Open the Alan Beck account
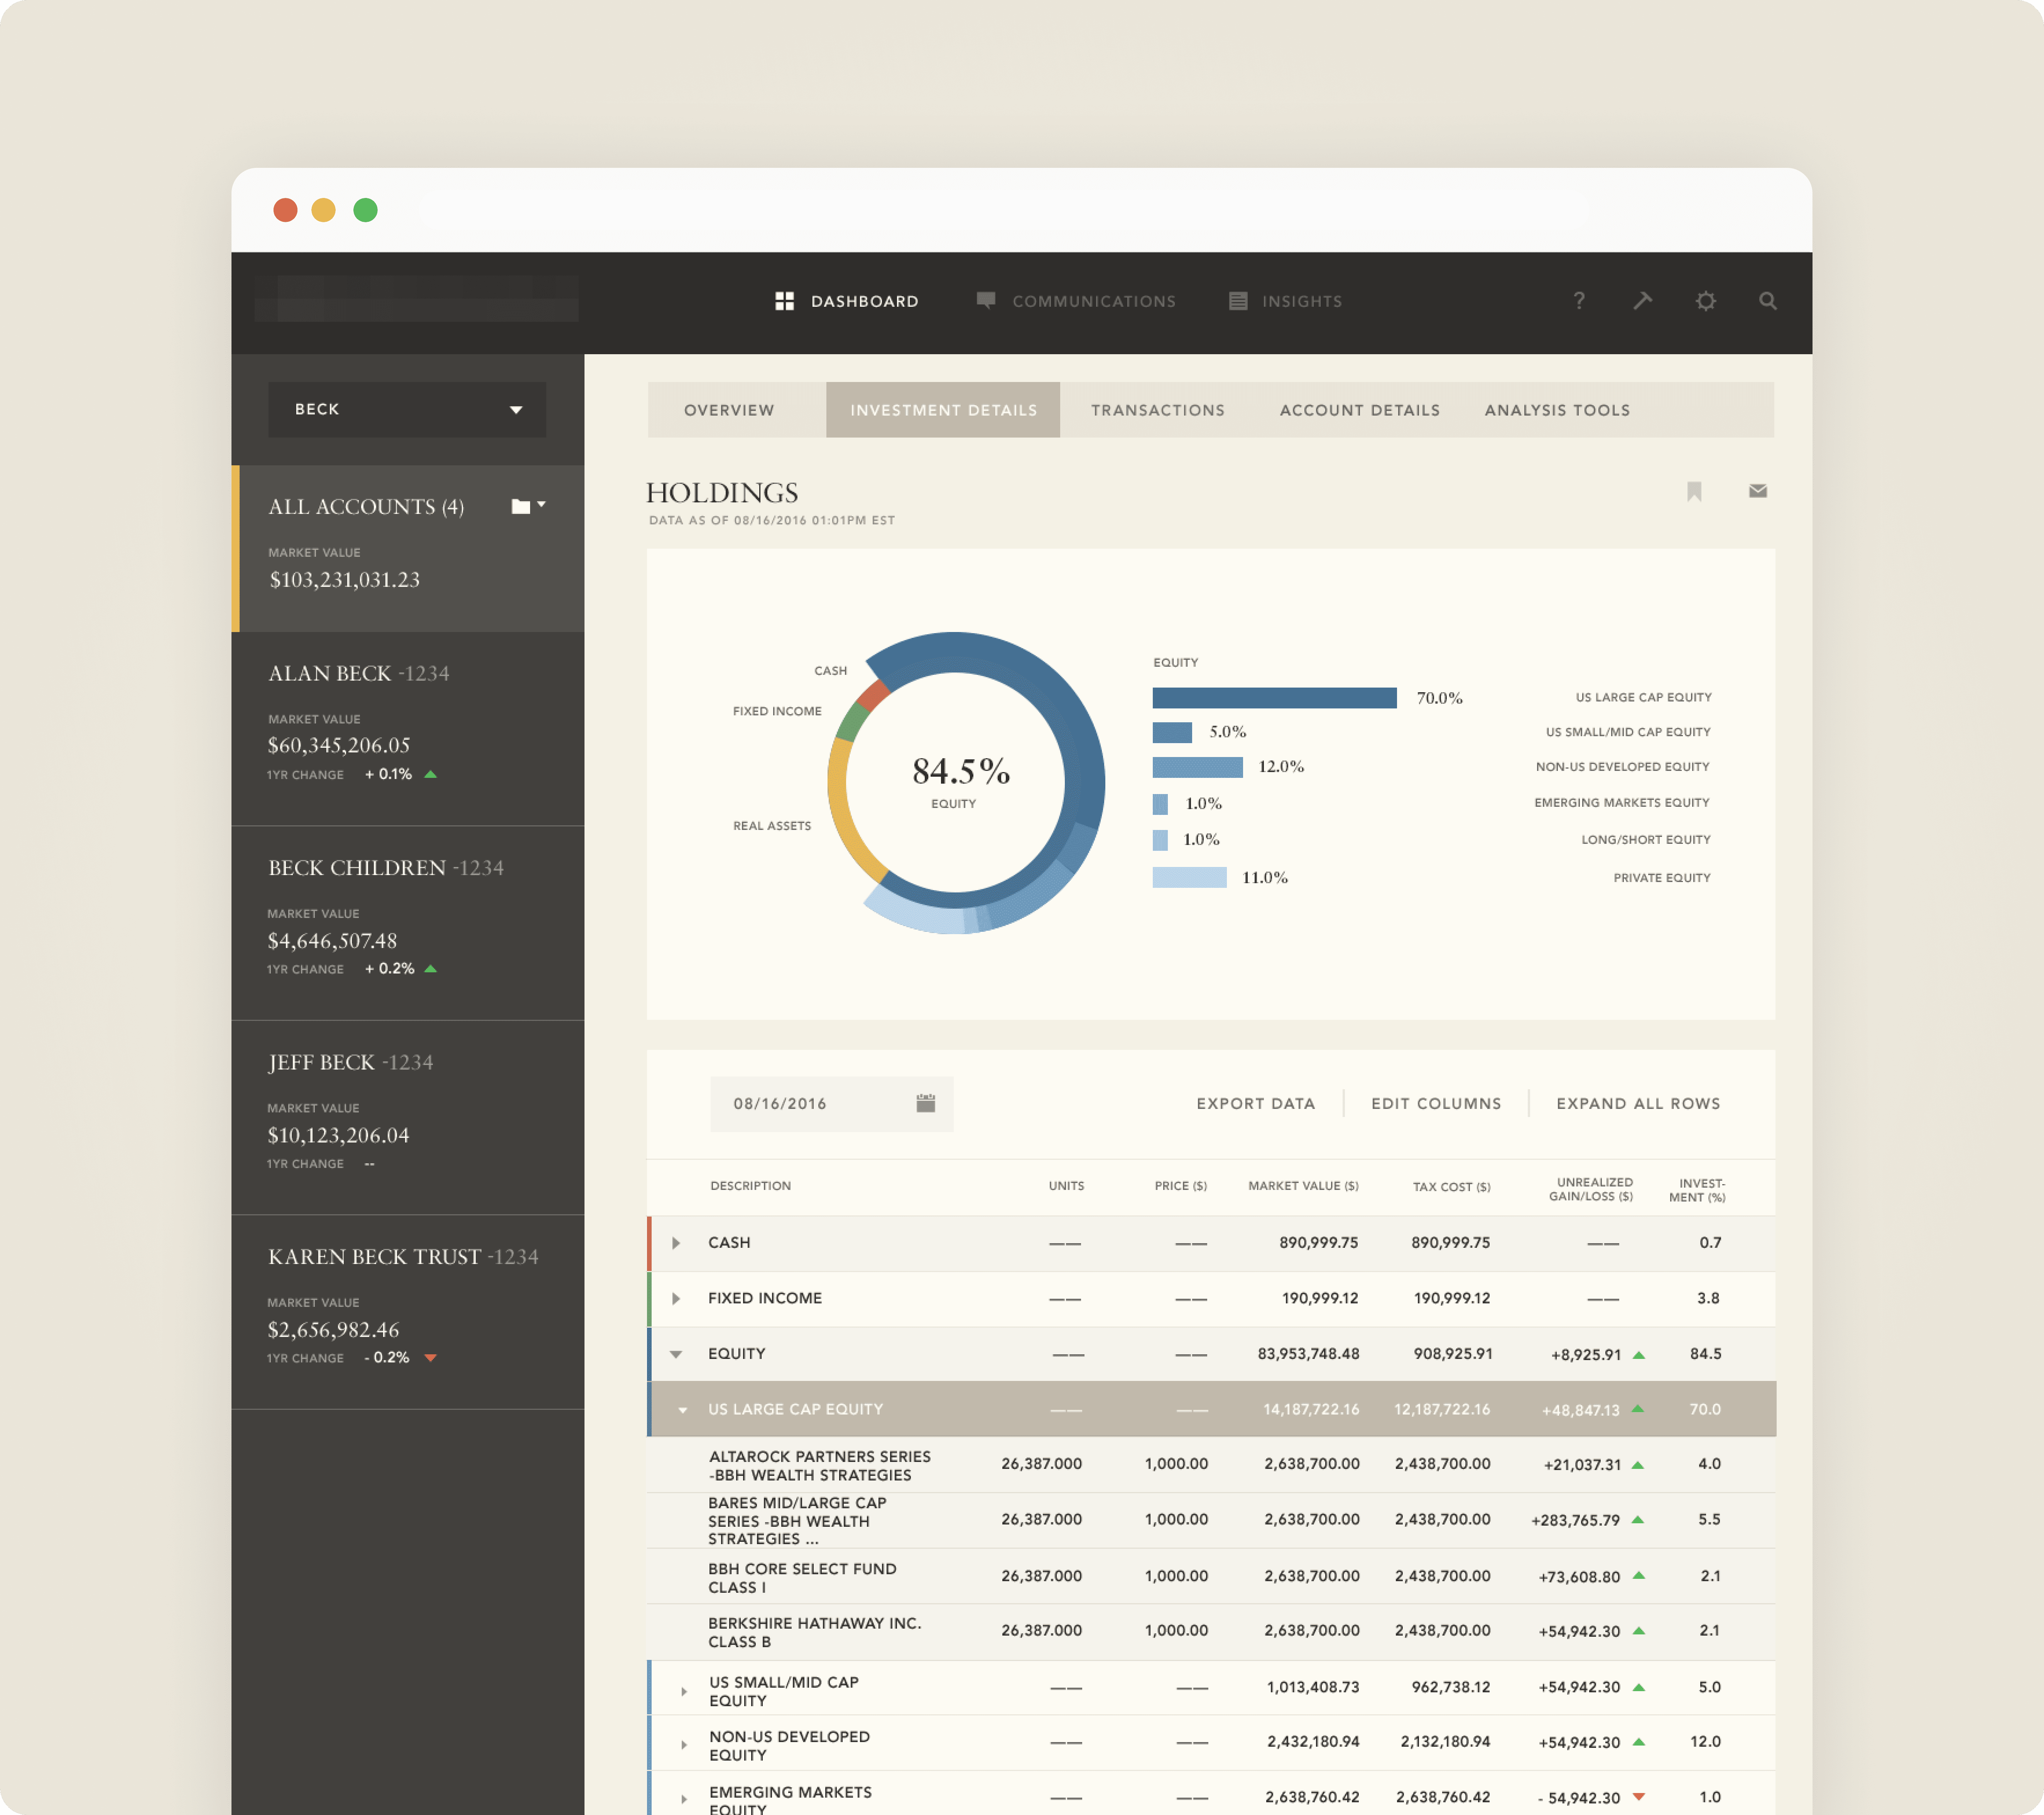The height and width of the screenshot is (1815, 2044). pos(408,728)
